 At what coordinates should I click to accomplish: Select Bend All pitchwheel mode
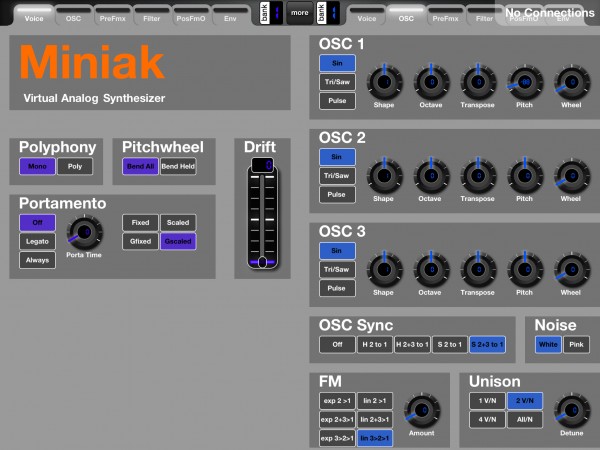click(x=140, y=166)
